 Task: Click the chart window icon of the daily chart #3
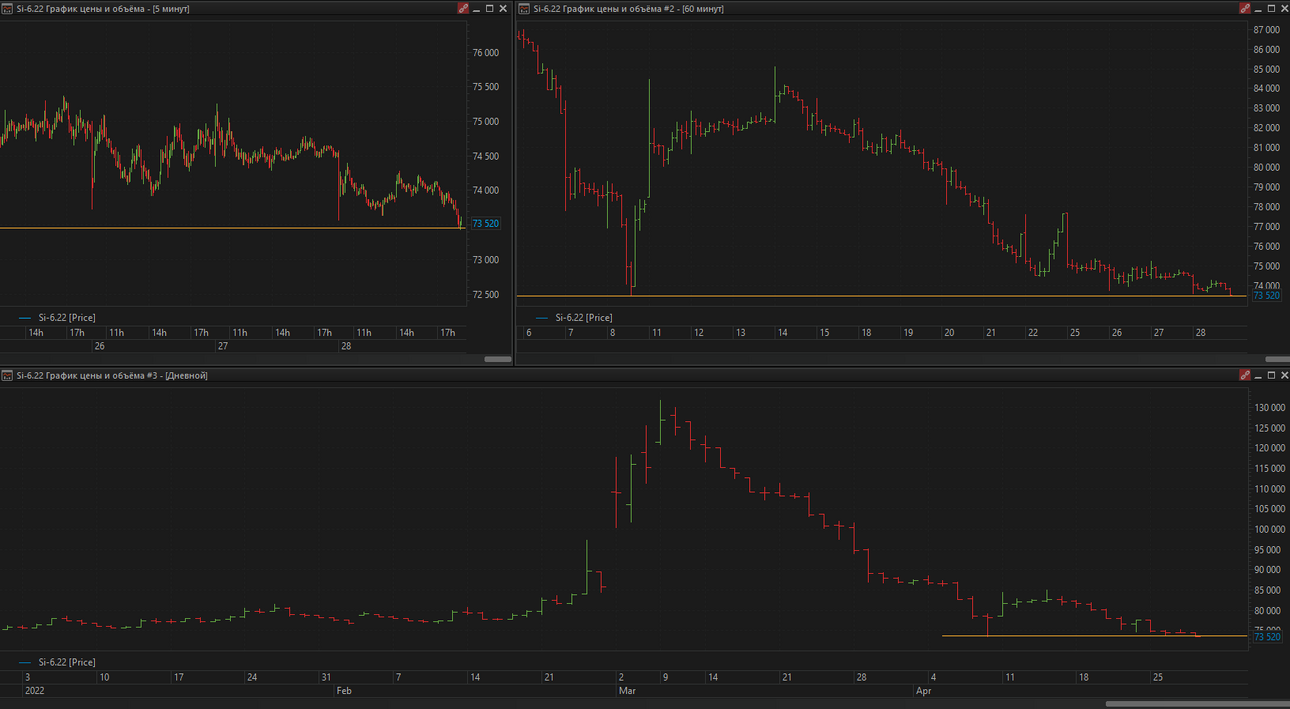click(x=6, y=375)
